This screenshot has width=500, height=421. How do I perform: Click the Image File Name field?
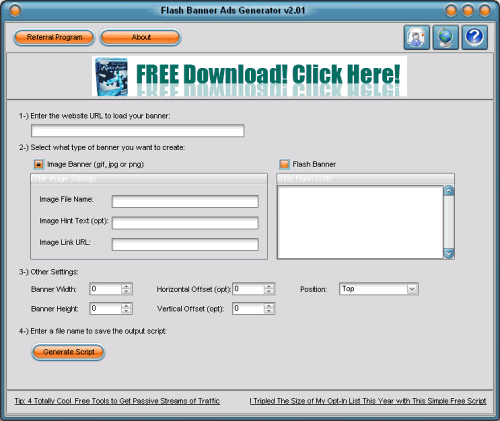pos(185,201)
